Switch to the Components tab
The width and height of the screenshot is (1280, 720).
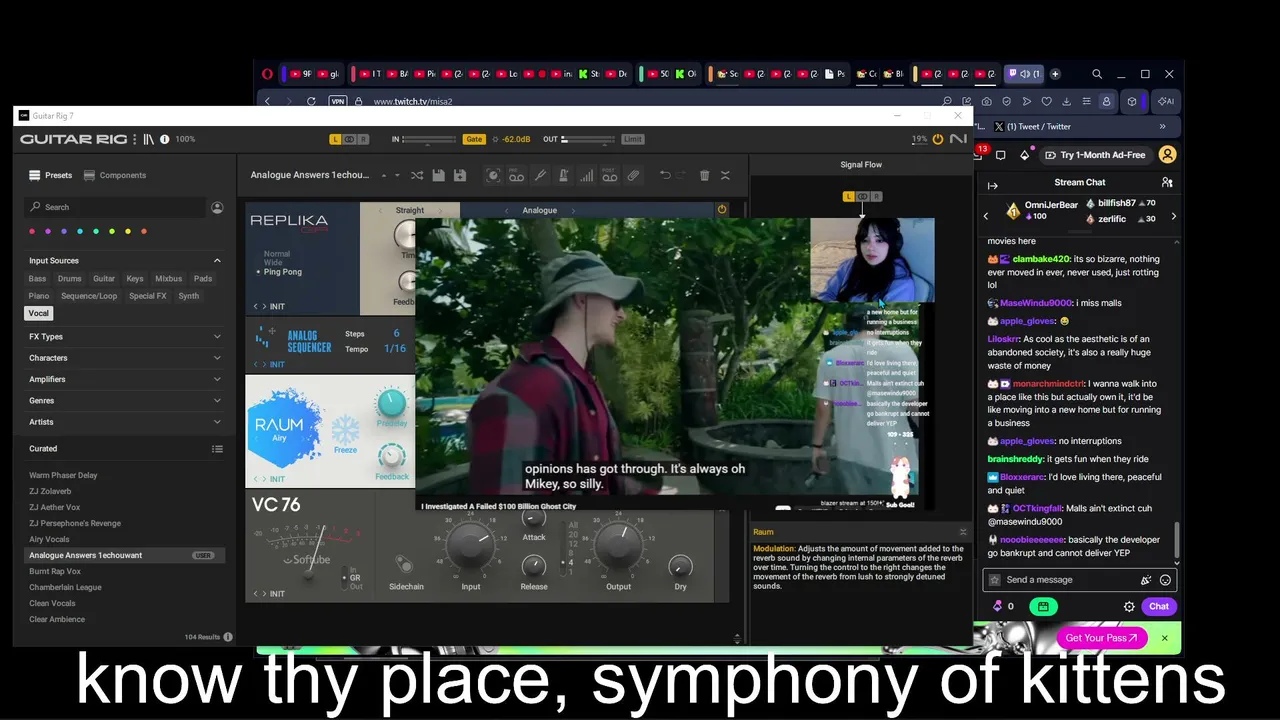click(x=115, y=175)
